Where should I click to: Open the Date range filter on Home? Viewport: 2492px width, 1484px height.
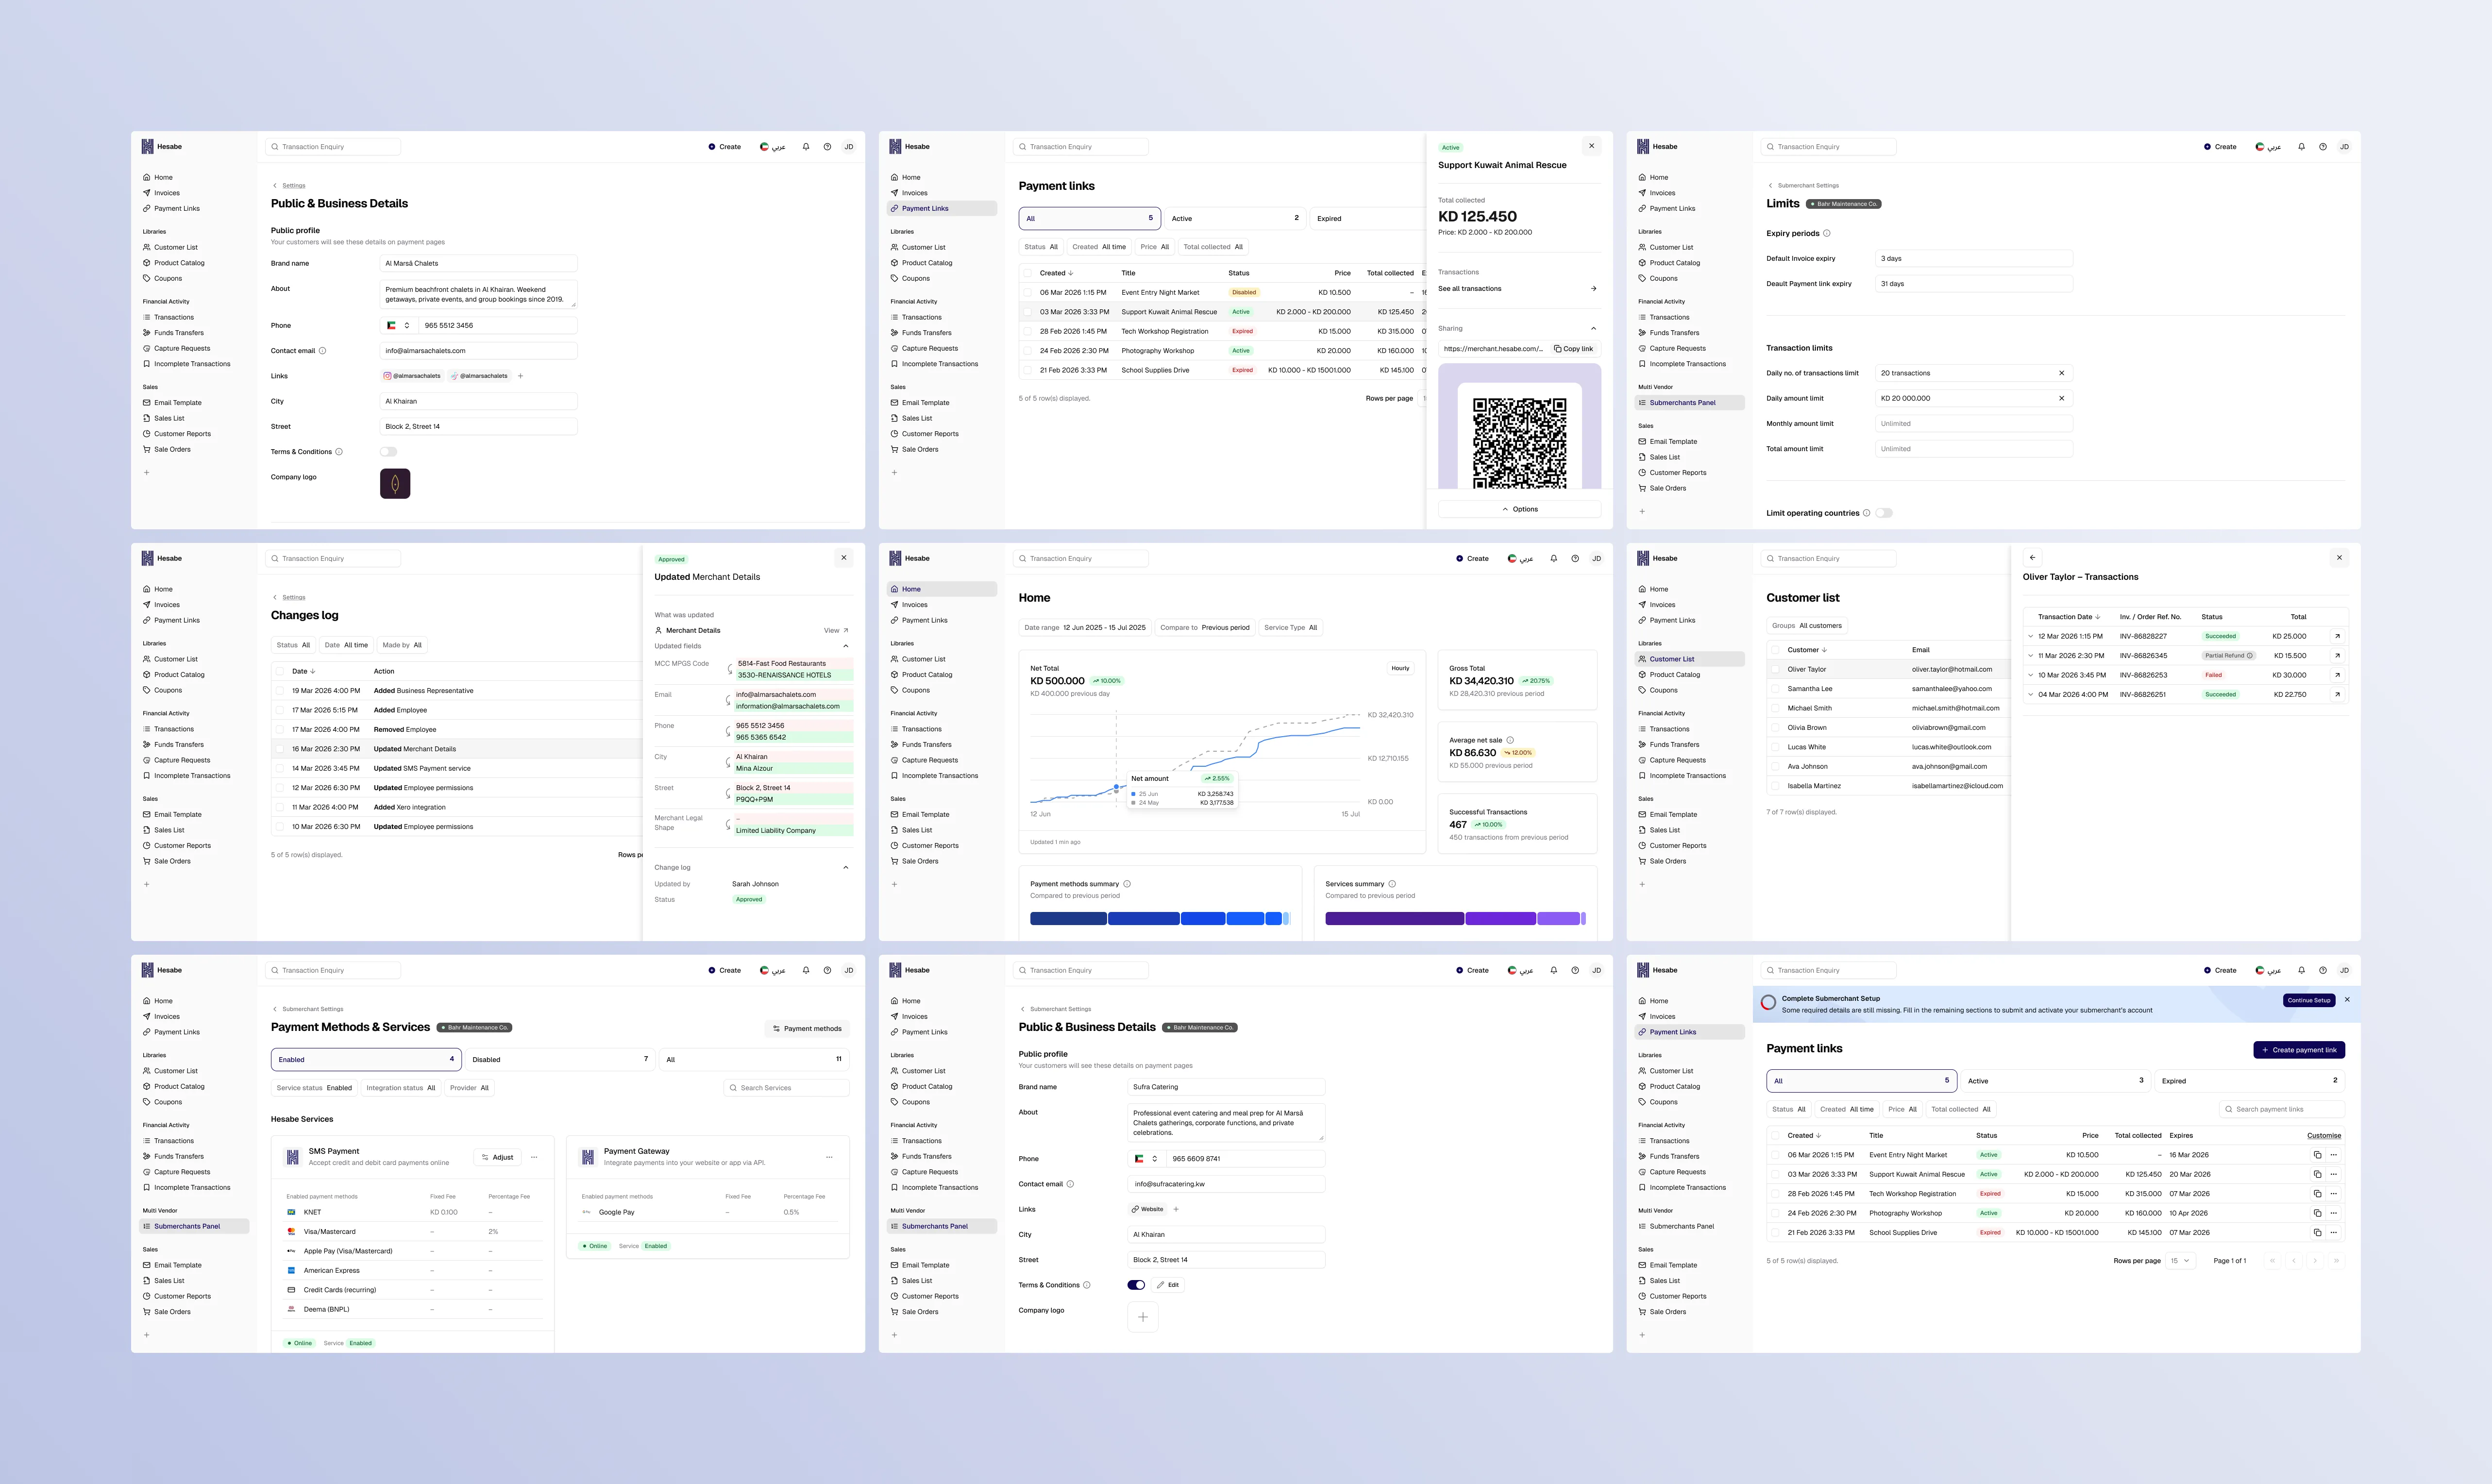coord(1085,628)
